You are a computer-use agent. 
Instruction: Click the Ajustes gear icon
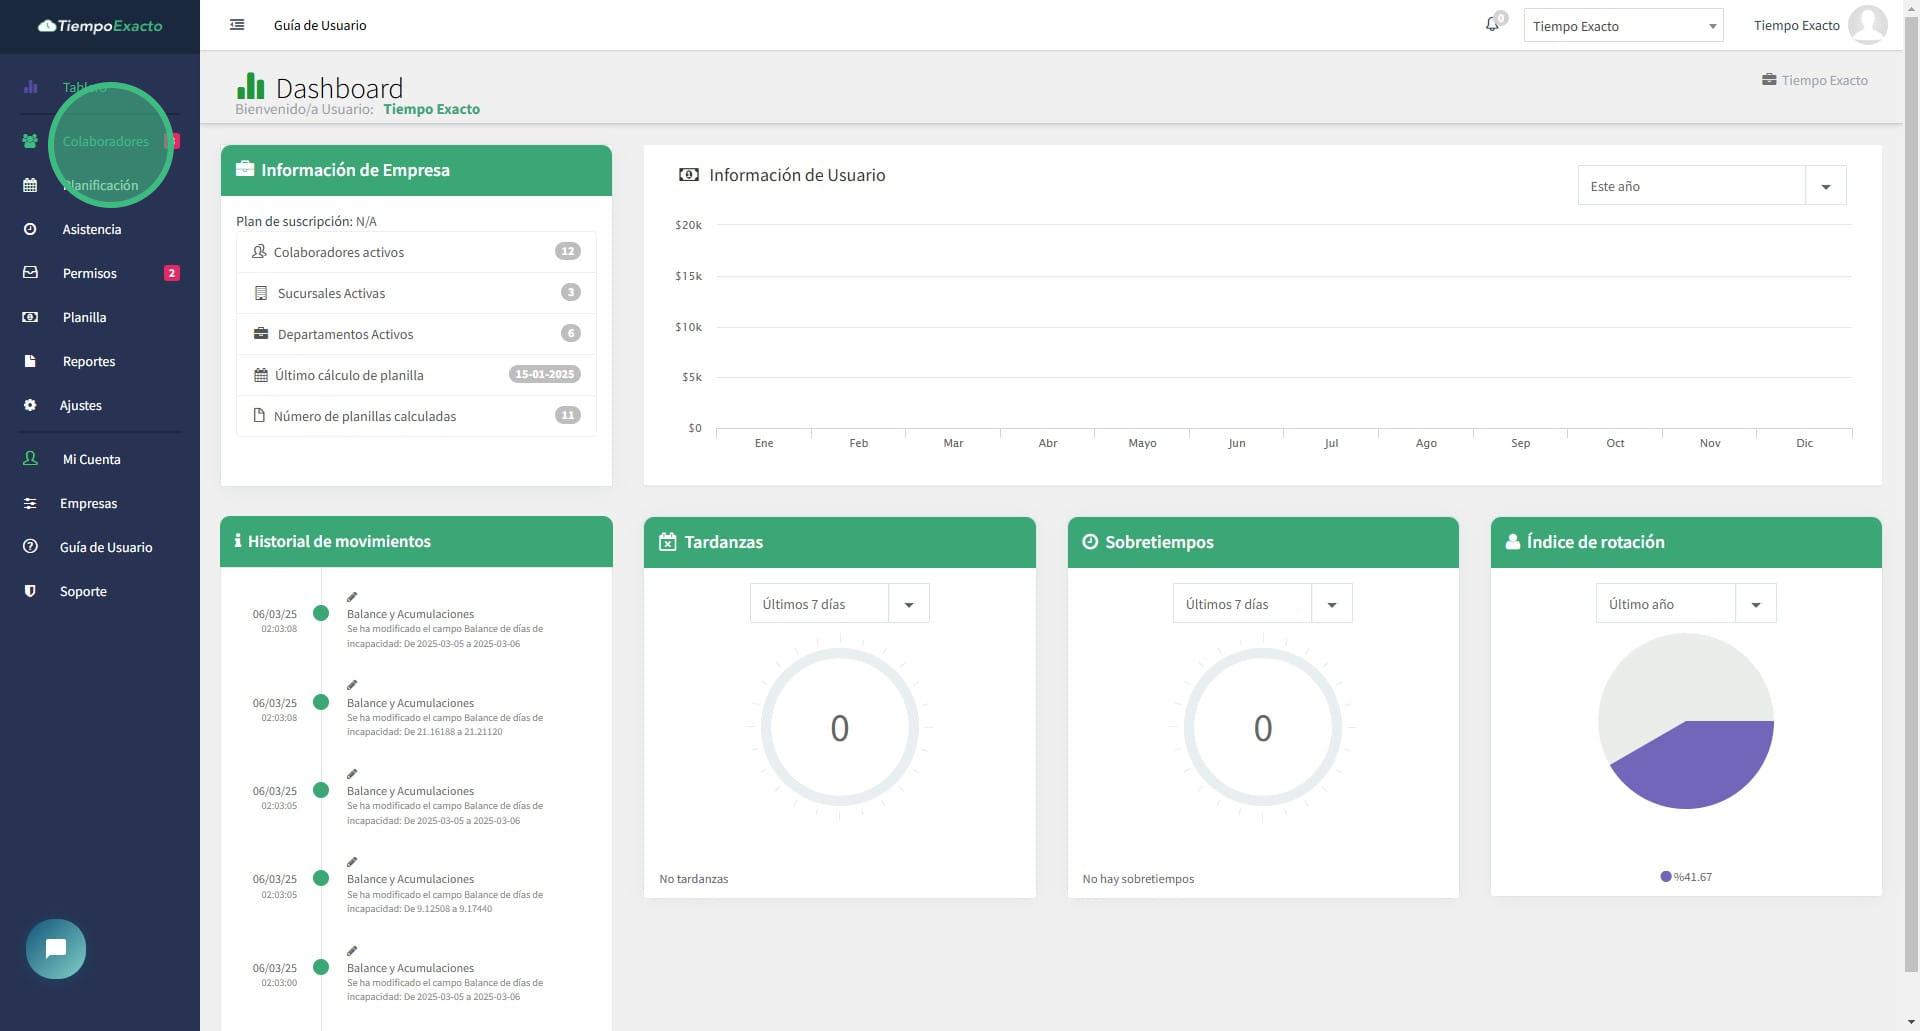point(30,405)
